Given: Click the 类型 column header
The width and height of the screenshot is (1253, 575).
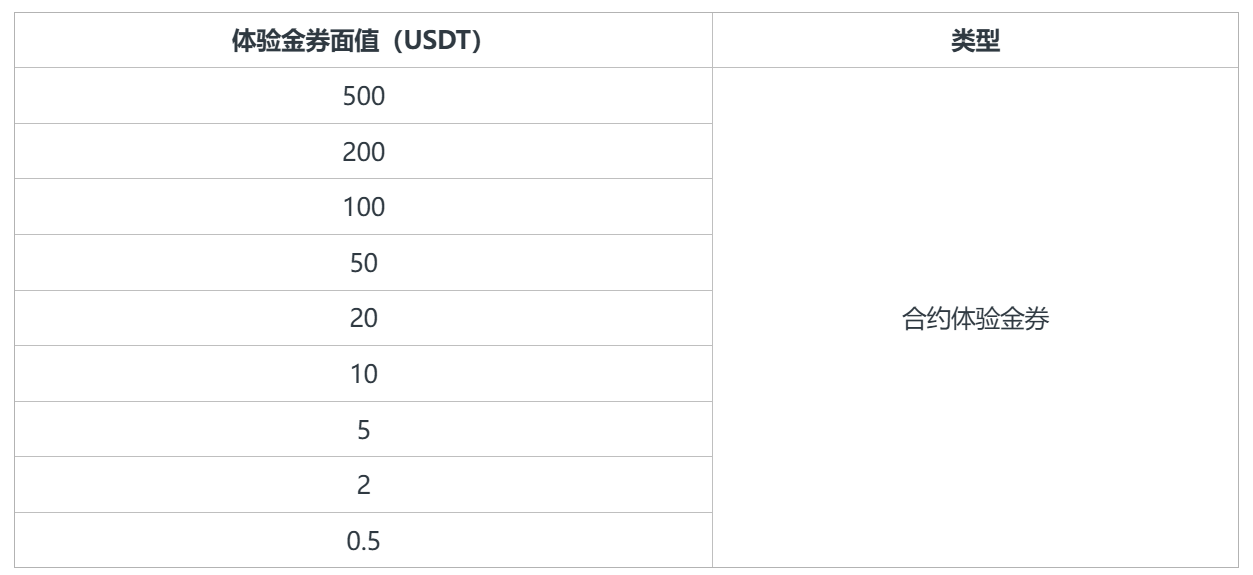Looking at the screenshot, I should coord(975,41).
